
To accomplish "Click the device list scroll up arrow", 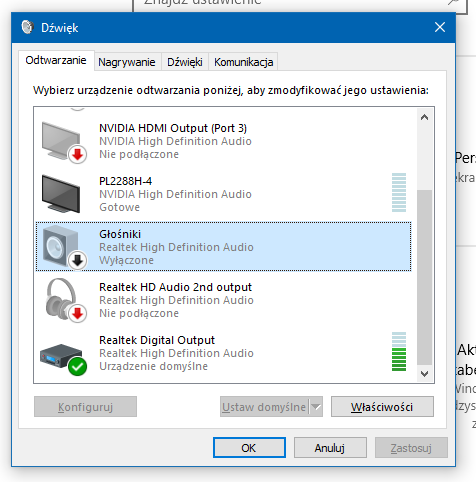I will [424, 117].
